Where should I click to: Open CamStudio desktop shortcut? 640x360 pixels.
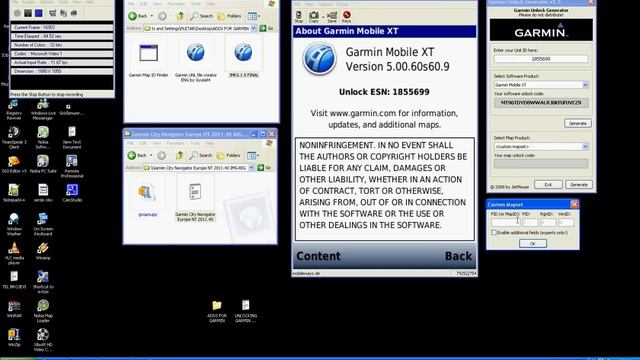tap(72, 193)
